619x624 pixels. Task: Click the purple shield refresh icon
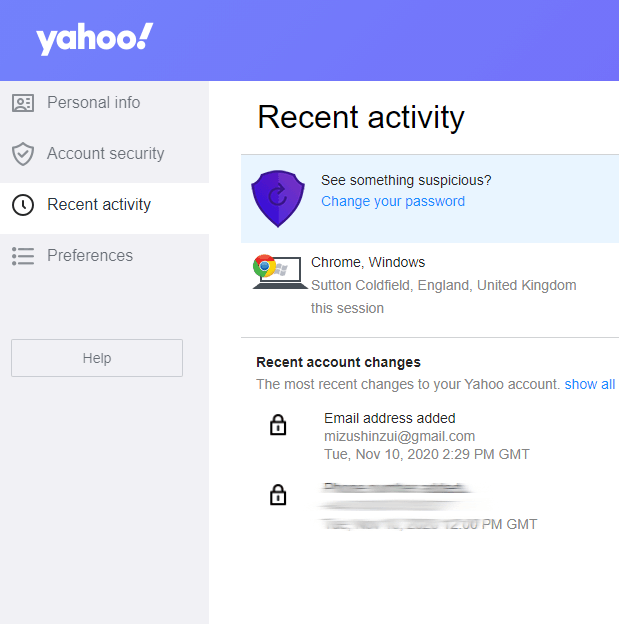(x=277, y=197)
